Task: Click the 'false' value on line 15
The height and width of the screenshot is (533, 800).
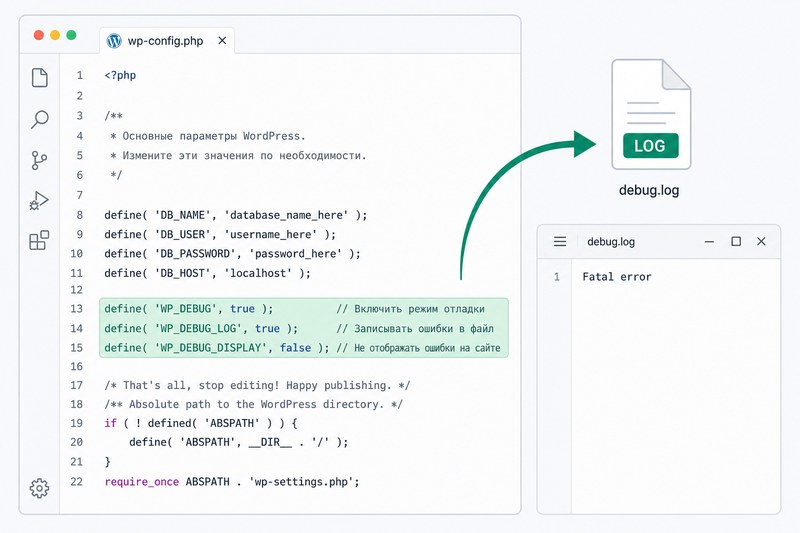Action: coord(295,348)
